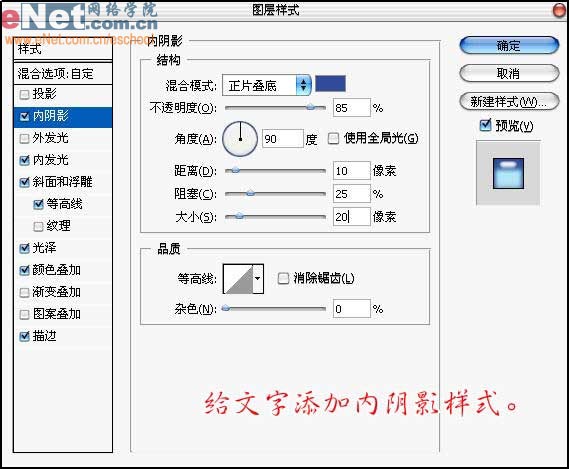
Task: Open the 外发光 settings row
Action: click(x=63, y=139)
